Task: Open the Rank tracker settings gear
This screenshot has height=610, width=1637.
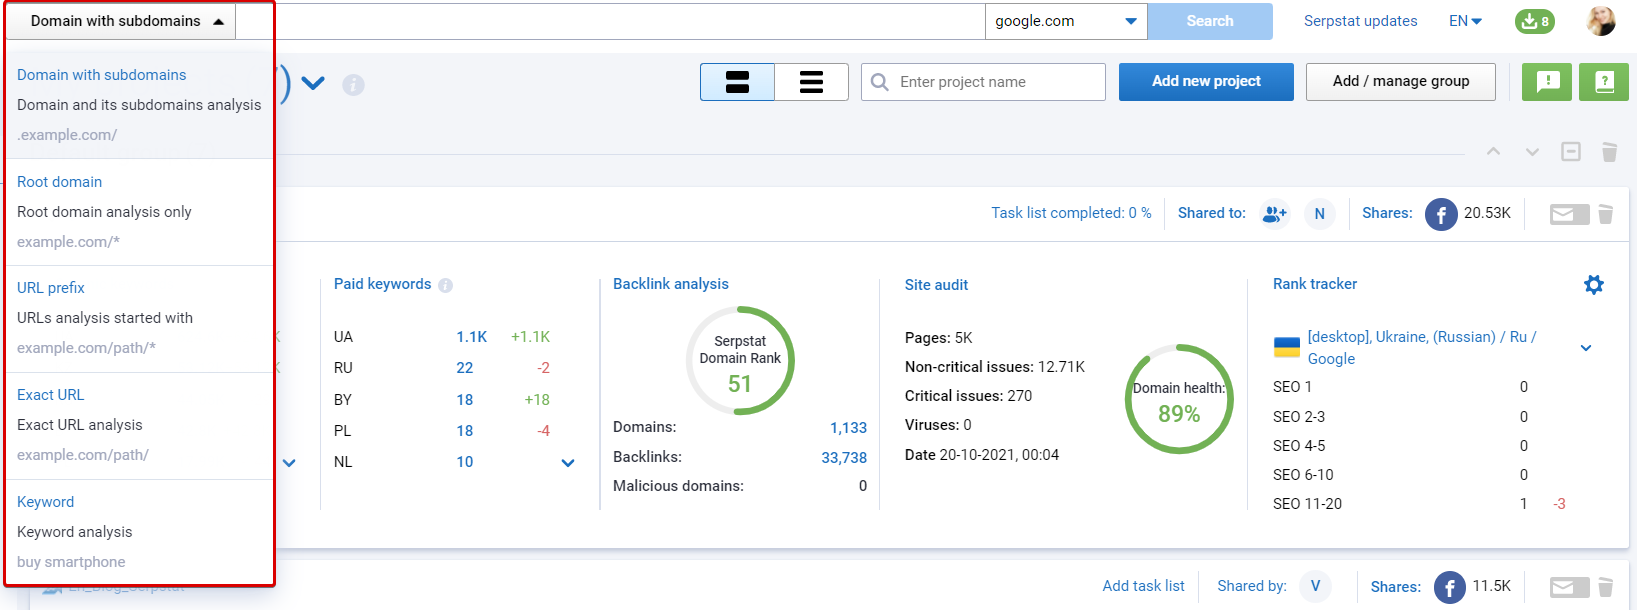Action: point(1593,285)
